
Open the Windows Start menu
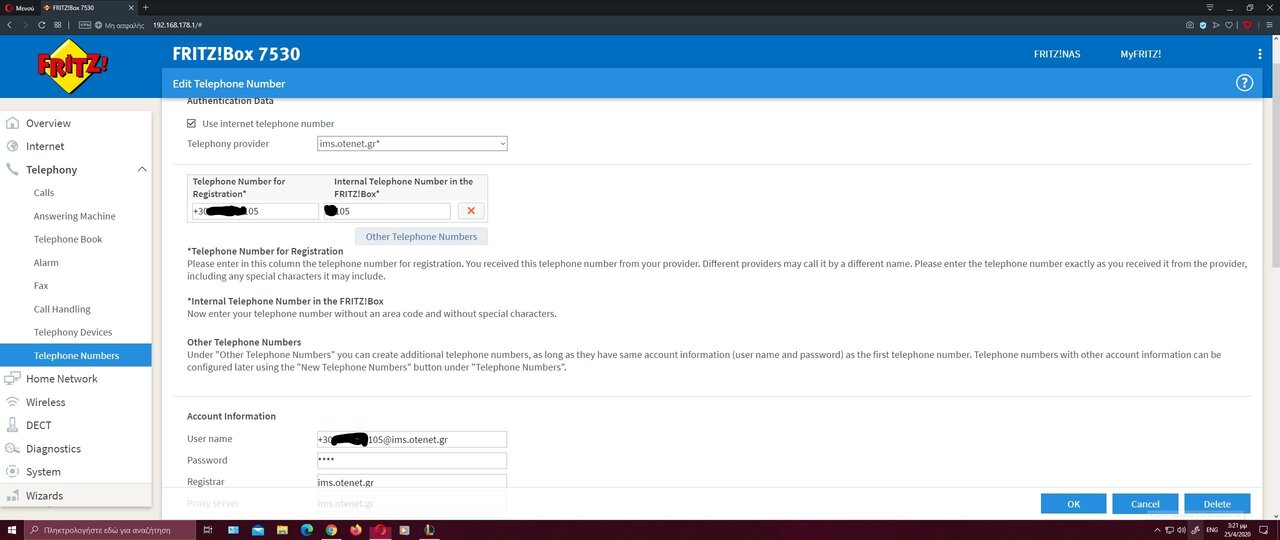[10, 530]
